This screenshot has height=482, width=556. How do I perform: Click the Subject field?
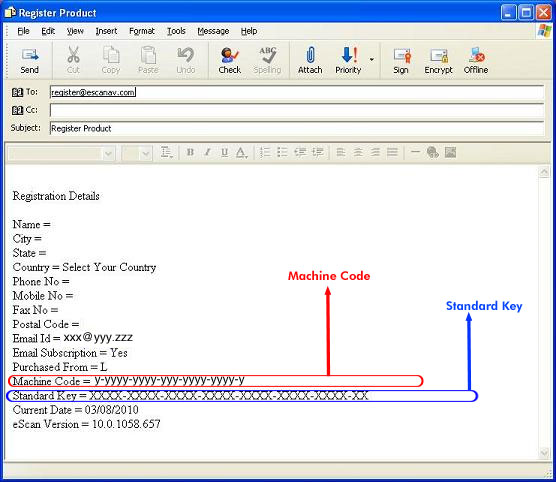(x=296, y=128)
